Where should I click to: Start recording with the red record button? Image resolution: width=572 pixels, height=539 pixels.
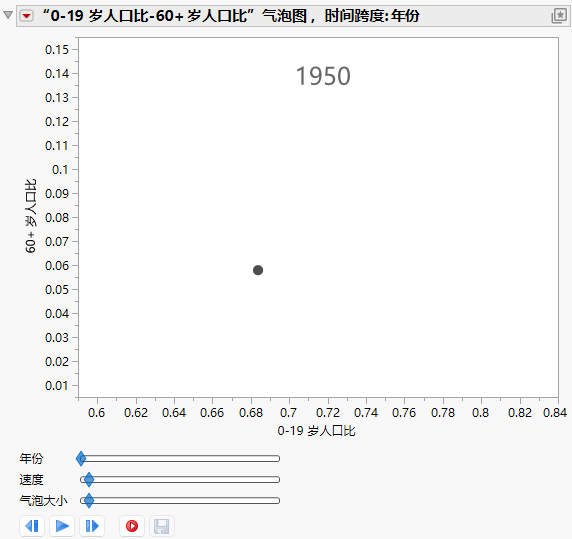132,526
